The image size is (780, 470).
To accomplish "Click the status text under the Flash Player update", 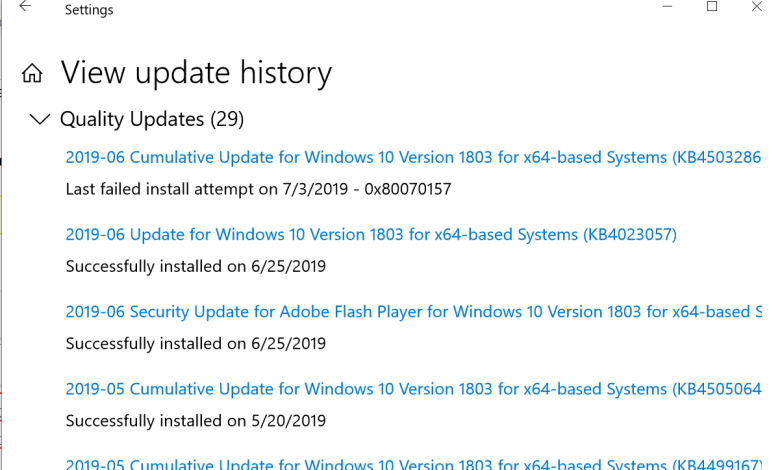I will click(195, 344).
